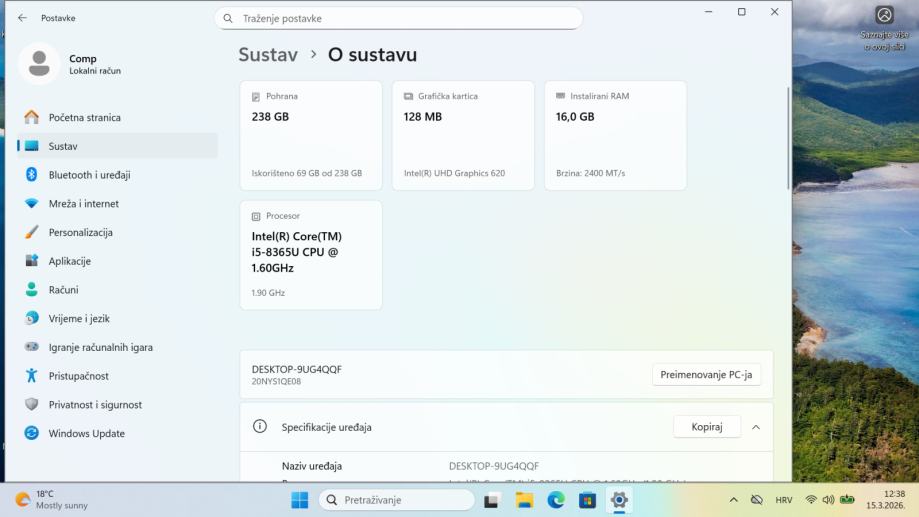Image resolution: width=919 pixels, height=517 pixels.
Task: Open the Grafička kartica 128 MB card
Action: [x=463, y=135]
